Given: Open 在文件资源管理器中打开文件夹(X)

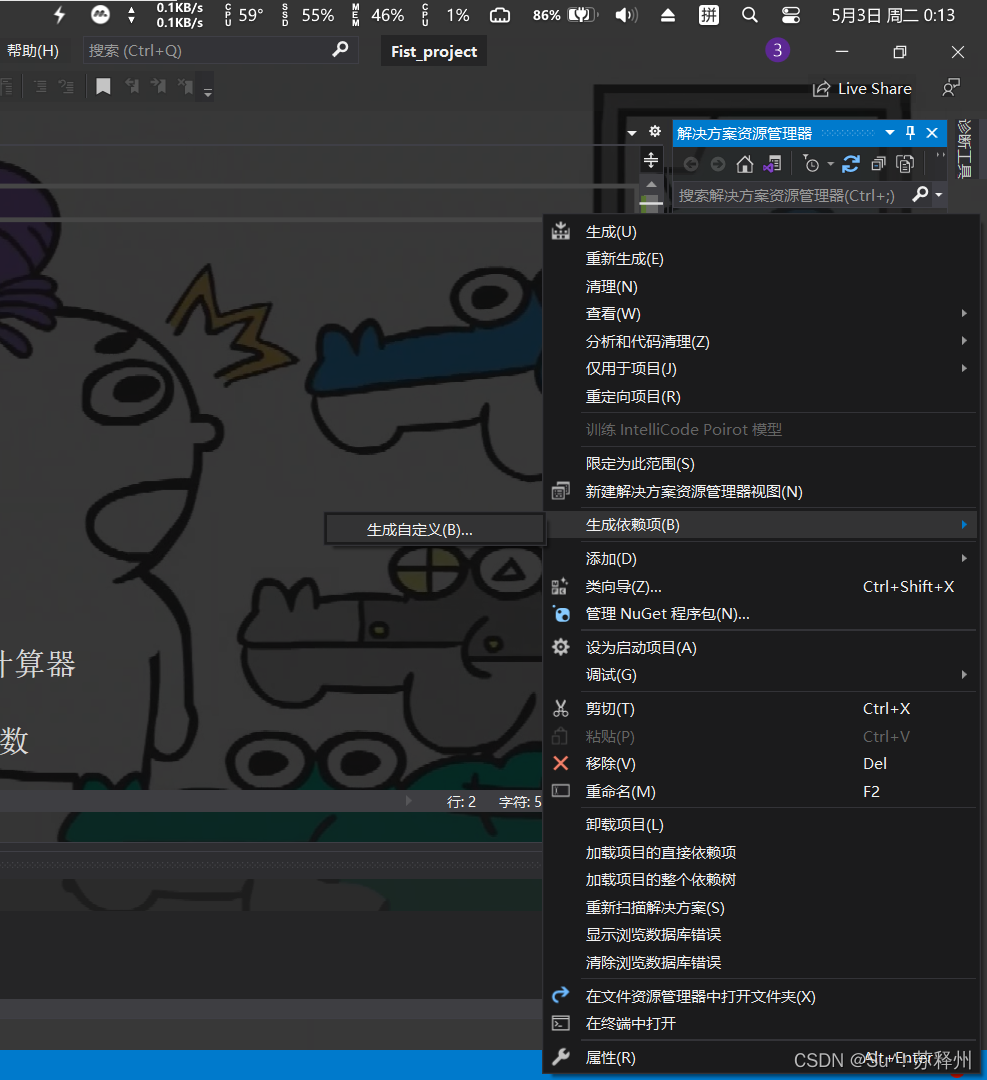Looking at the screenshot, I should coord(761,997).
